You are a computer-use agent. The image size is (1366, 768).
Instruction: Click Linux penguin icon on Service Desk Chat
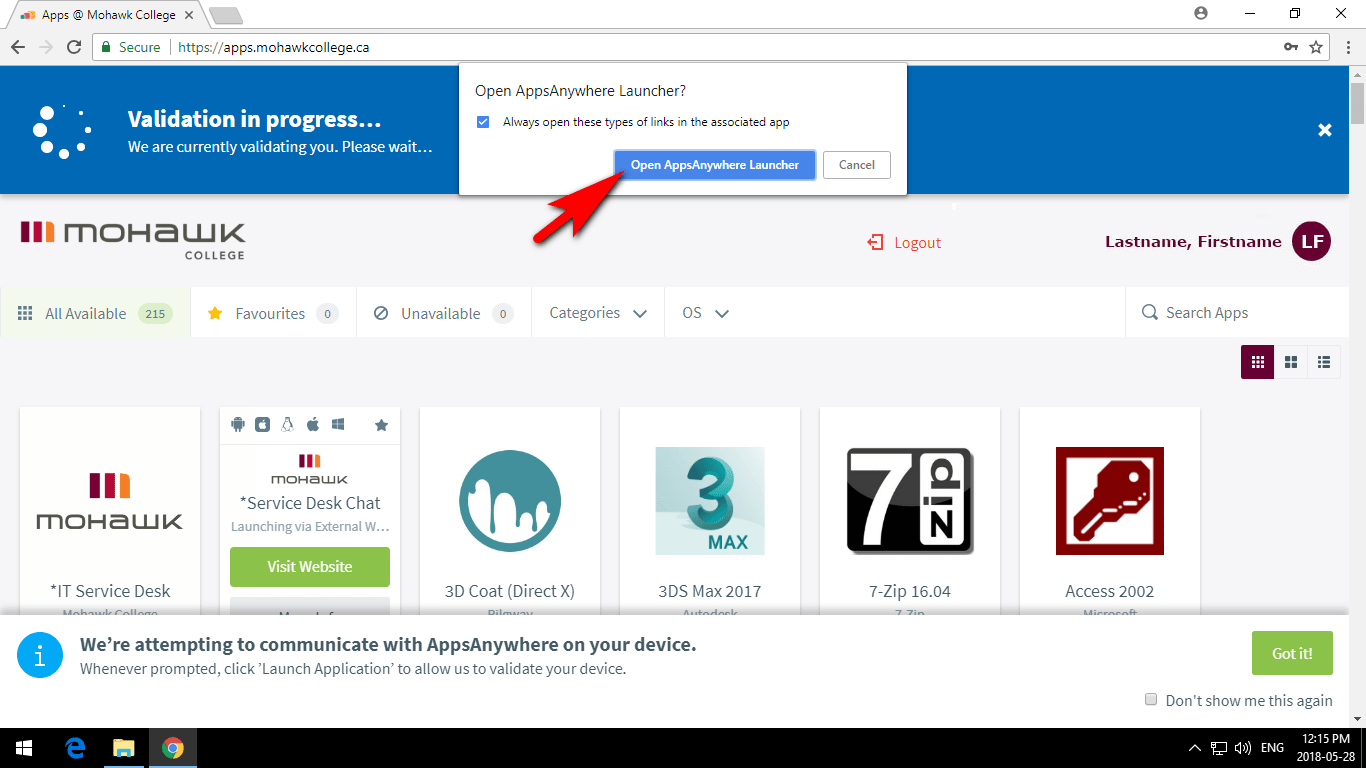click(288, 424)
